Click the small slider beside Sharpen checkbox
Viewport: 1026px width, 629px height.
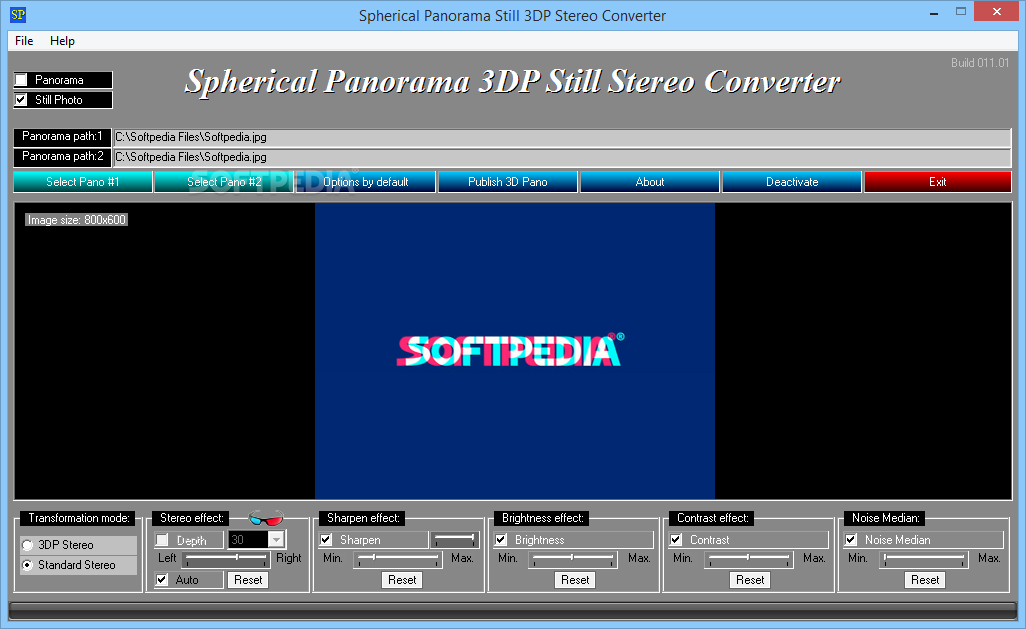[x=455, y=539]
